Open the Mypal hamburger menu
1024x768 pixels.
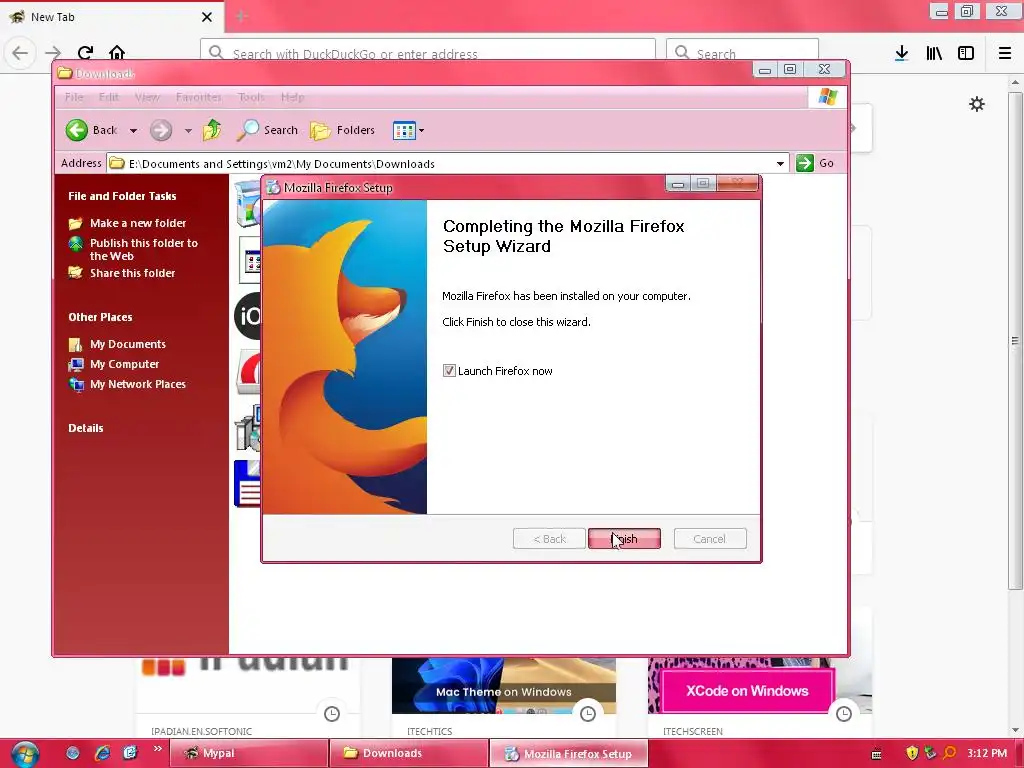pyautogui.click(x=1005, y=53)
